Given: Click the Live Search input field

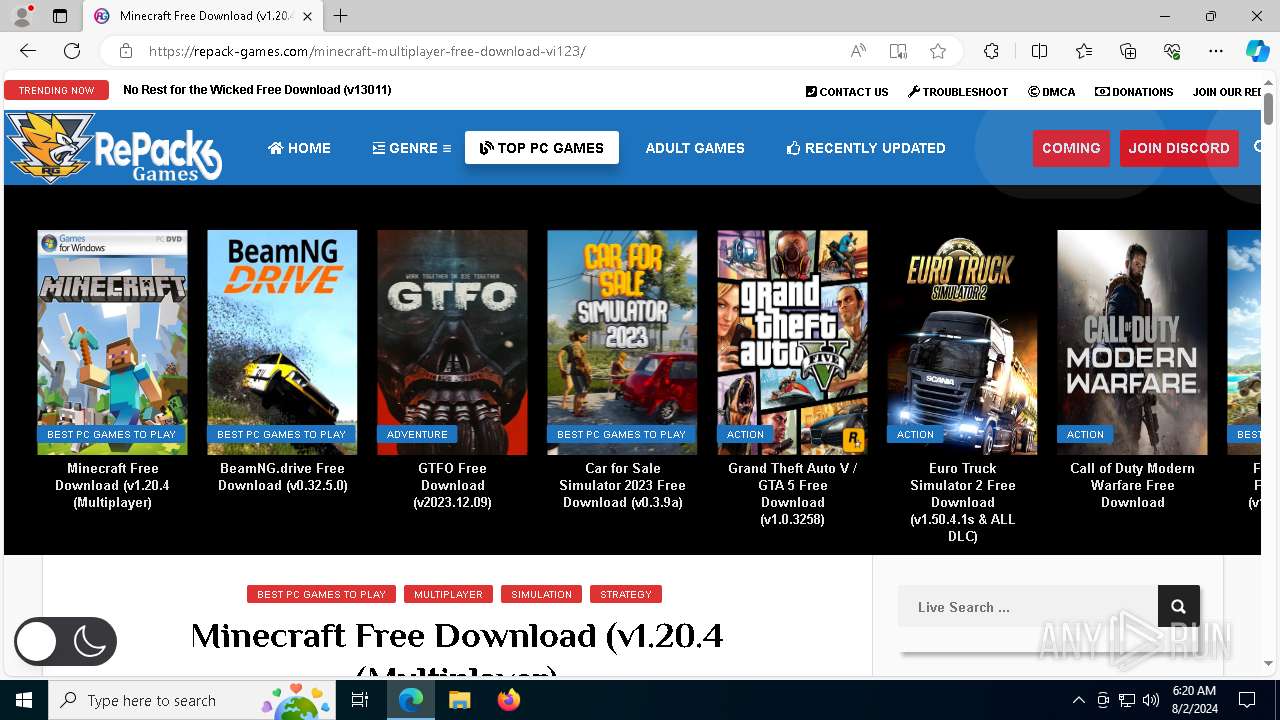Looking at the screenshot, I should (x=1028, y=607).
